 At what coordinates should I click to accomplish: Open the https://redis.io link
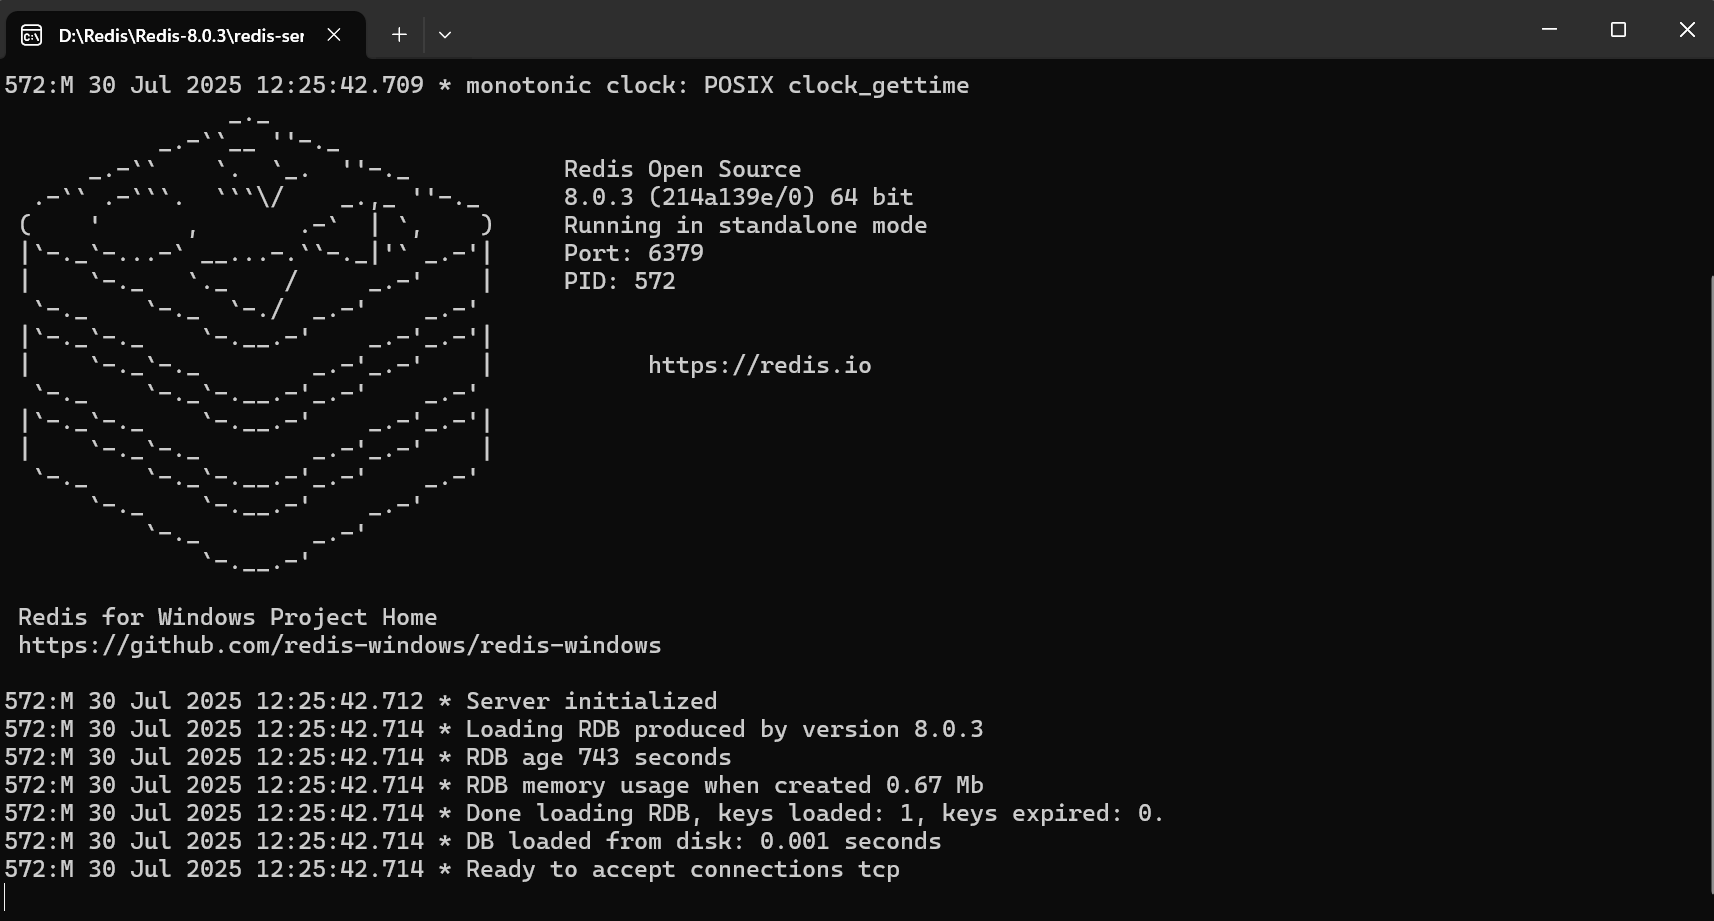pyautogui.click(x=759, y=365)
